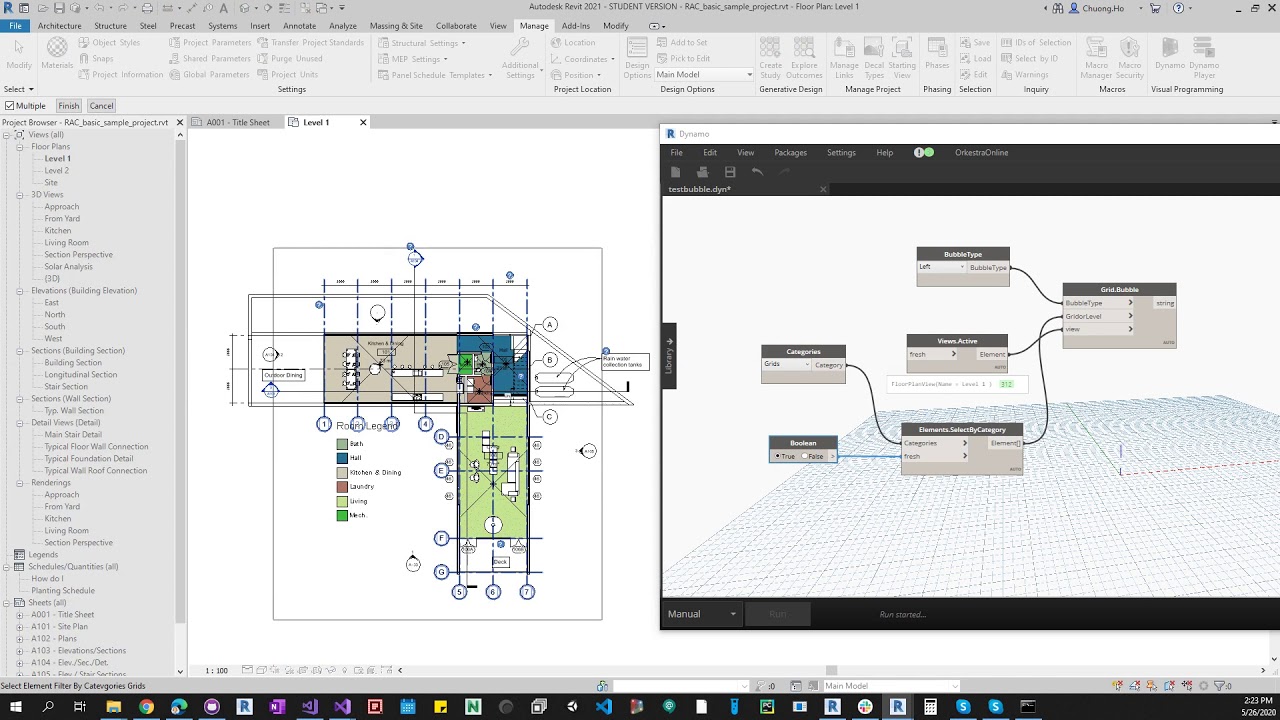Click Purge Unused
The height and width of the screenshot is (720, 1280).
289,59
